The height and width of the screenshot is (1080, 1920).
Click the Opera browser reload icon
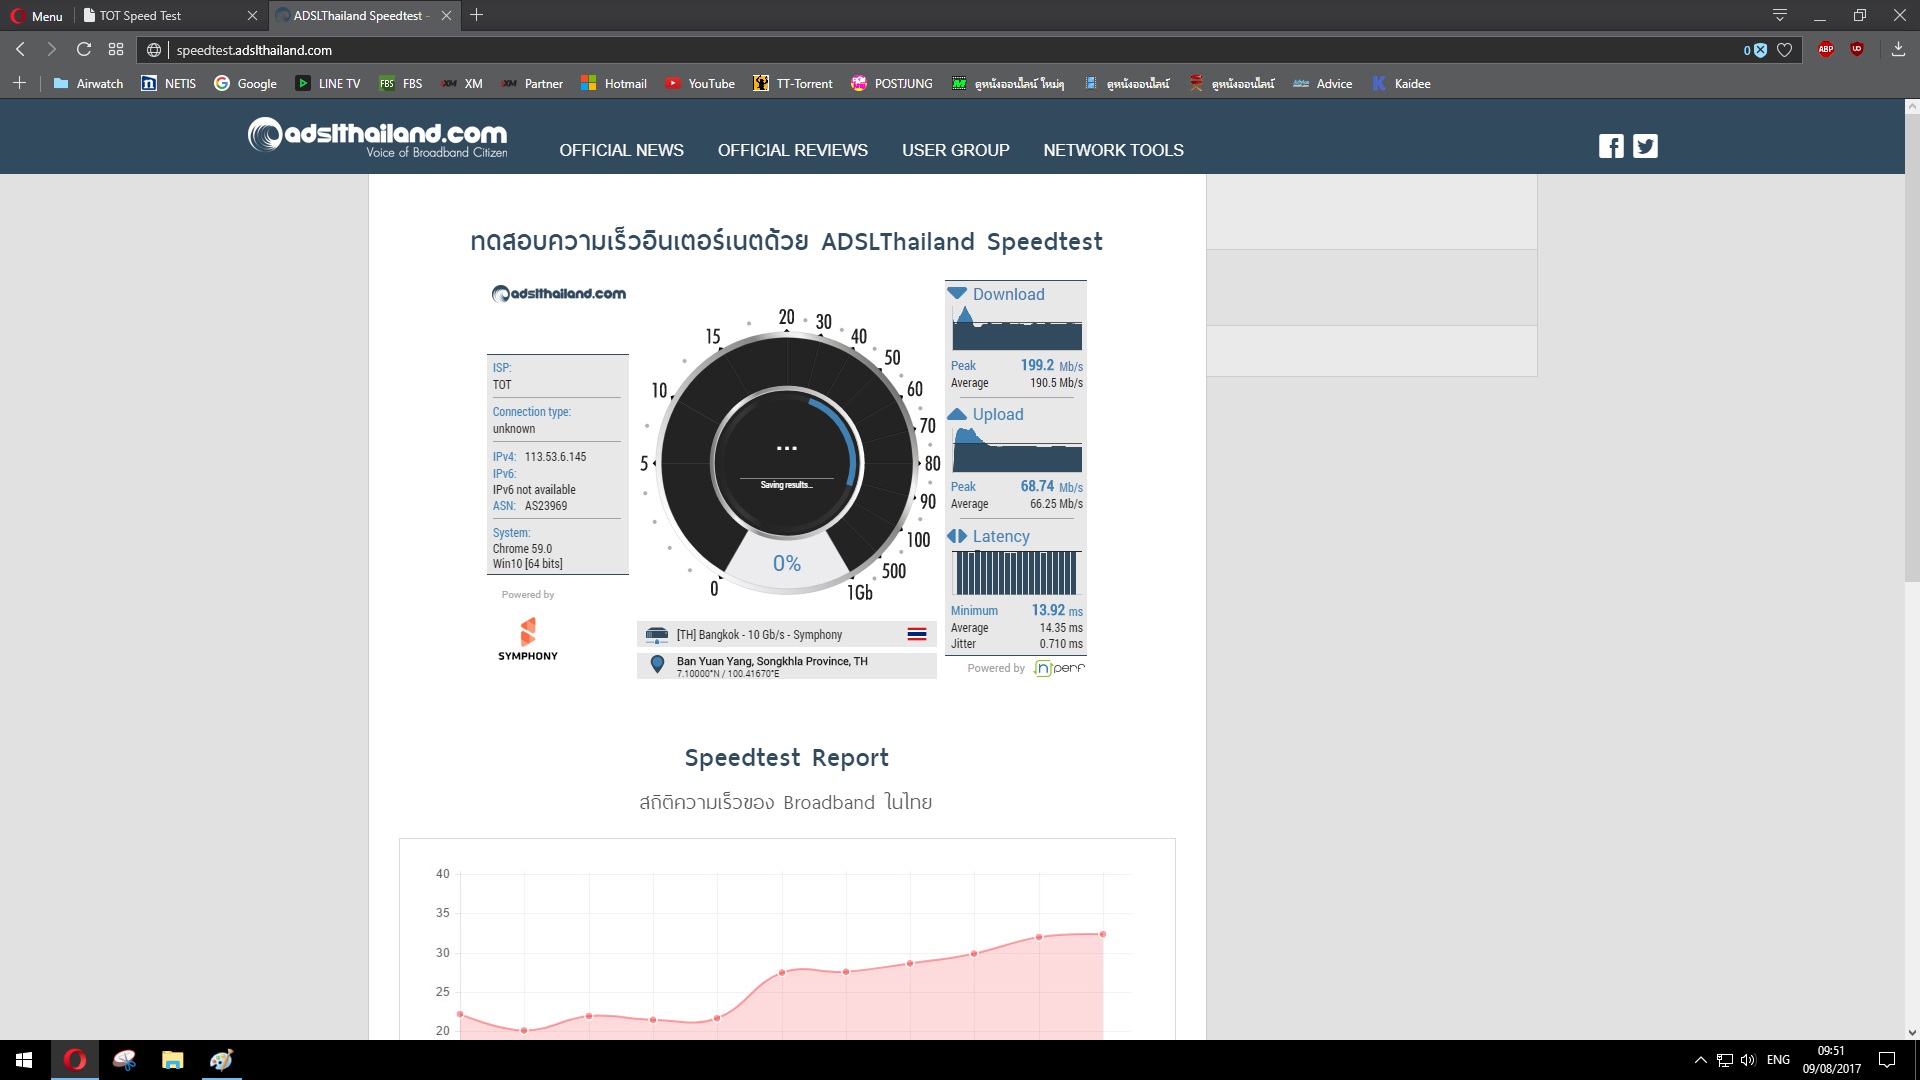[x=84, y=49]
